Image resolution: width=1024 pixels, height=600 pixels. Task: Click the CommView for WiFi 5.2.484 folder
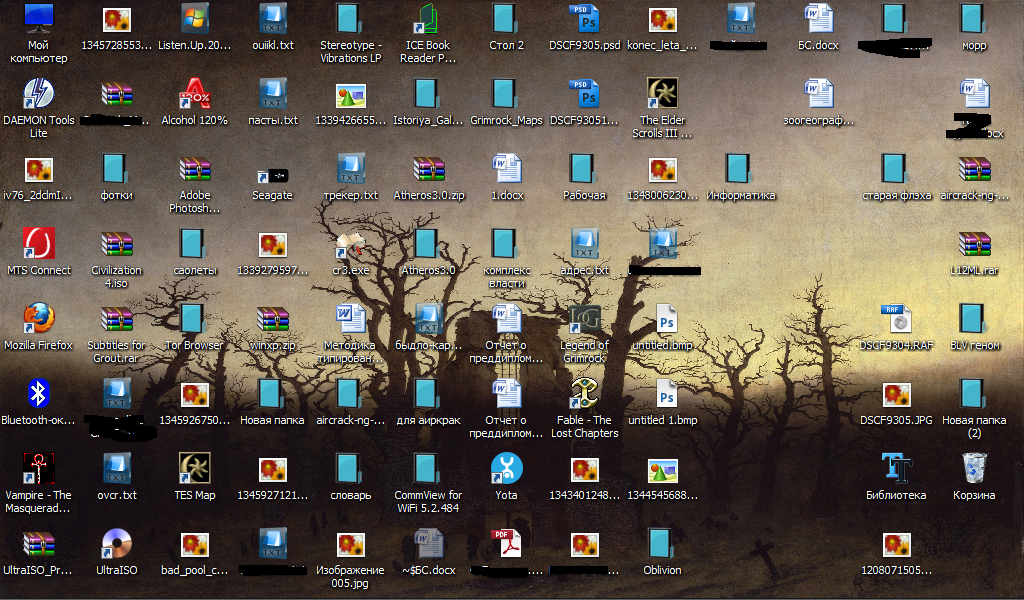[x=428, y=469]
